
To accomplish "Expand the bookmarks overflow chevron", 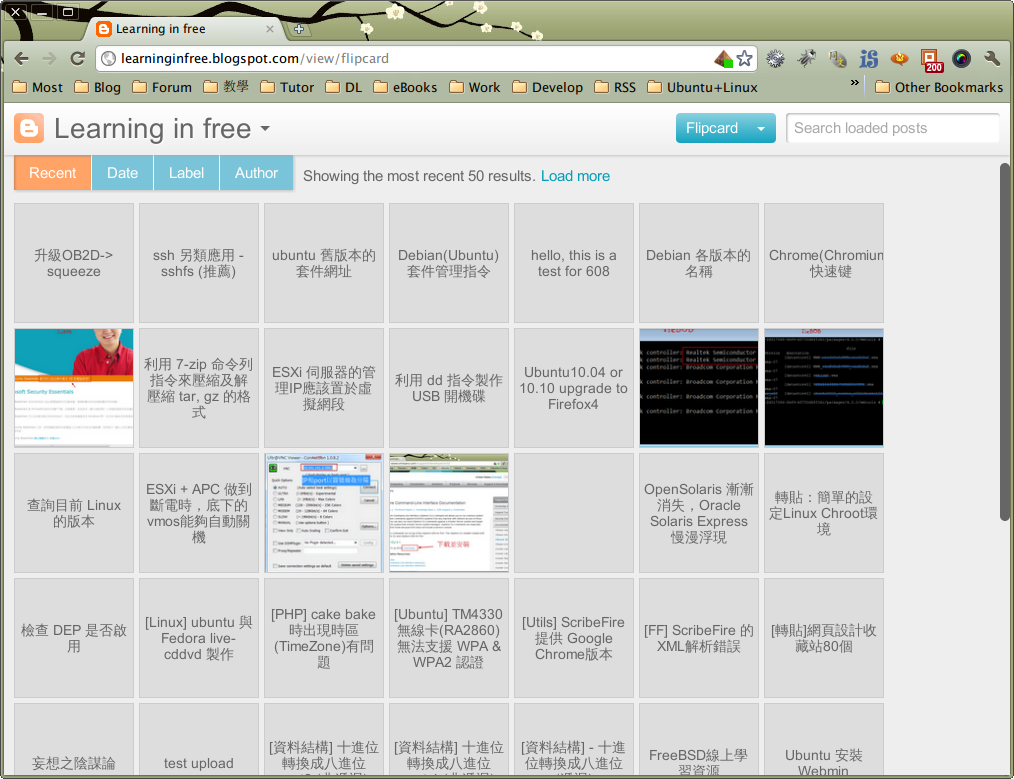I will tap(855, 83).
